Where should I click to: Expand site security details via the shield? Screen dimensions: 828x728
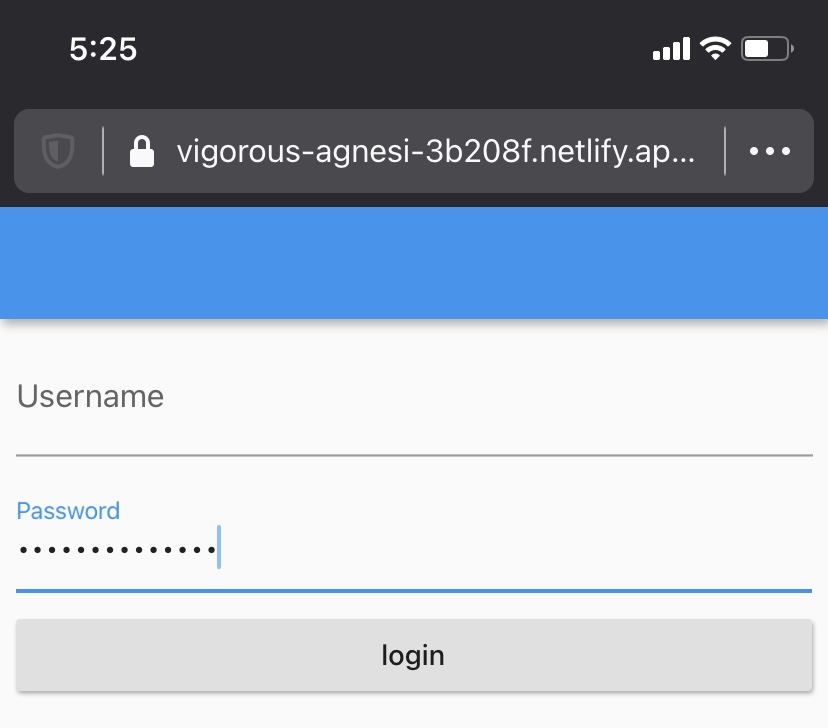click(57, 151)
